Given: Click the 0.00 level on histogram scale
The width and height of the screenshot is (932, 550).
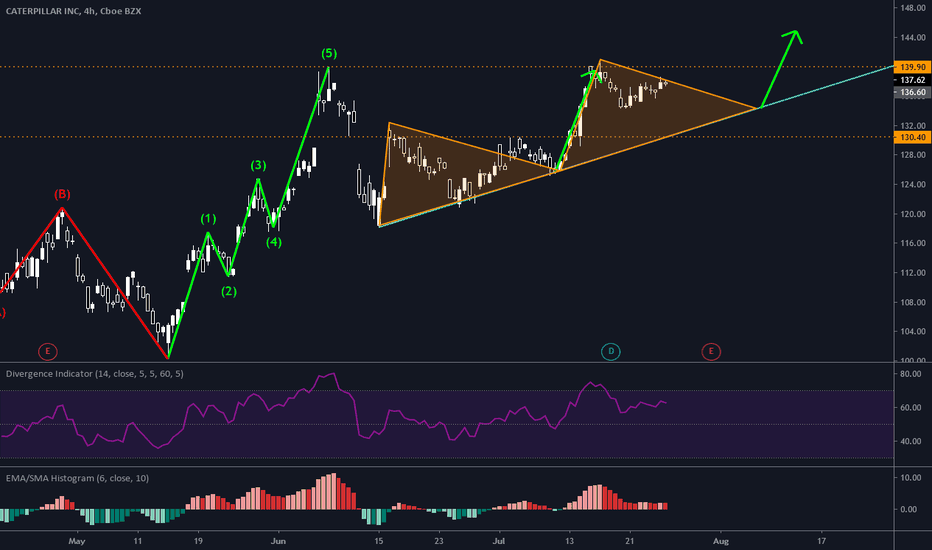Looking at the screenshot, I should tap(909, 510).
